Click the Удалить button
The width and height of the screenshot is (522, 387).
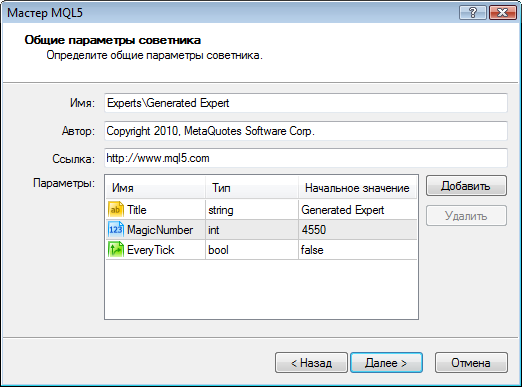(466, 216)
